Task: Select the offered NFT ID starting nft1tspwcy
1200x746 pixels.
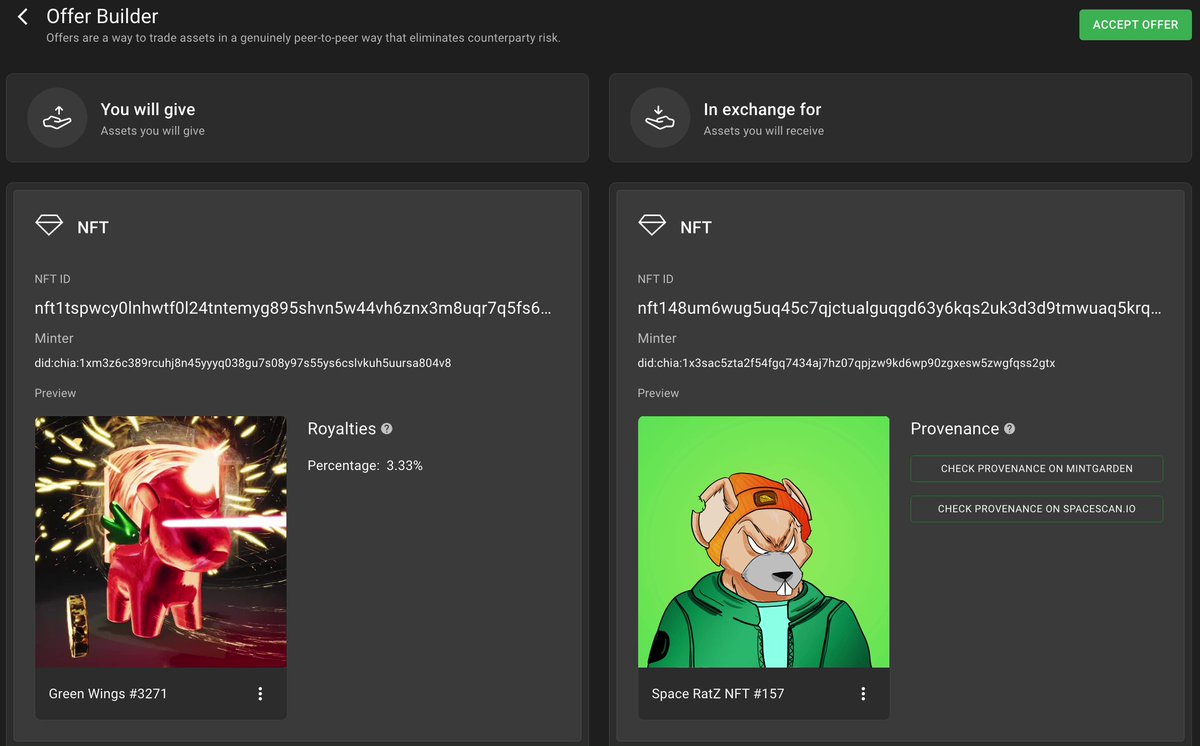Action: click(293, 308)
